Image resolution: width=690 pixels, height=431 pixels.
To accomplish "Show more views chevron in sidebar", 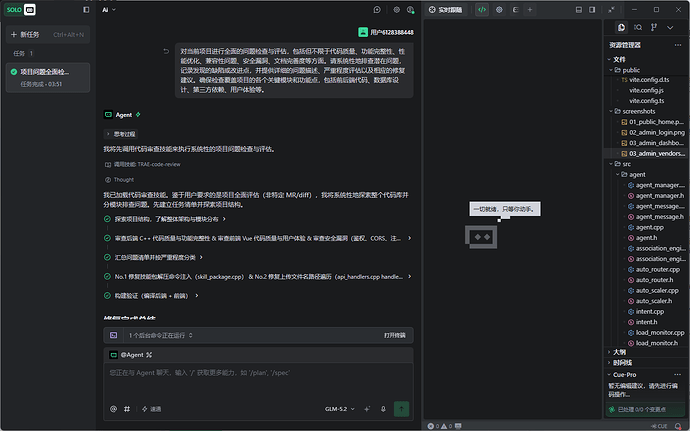I will coord(670,27).
